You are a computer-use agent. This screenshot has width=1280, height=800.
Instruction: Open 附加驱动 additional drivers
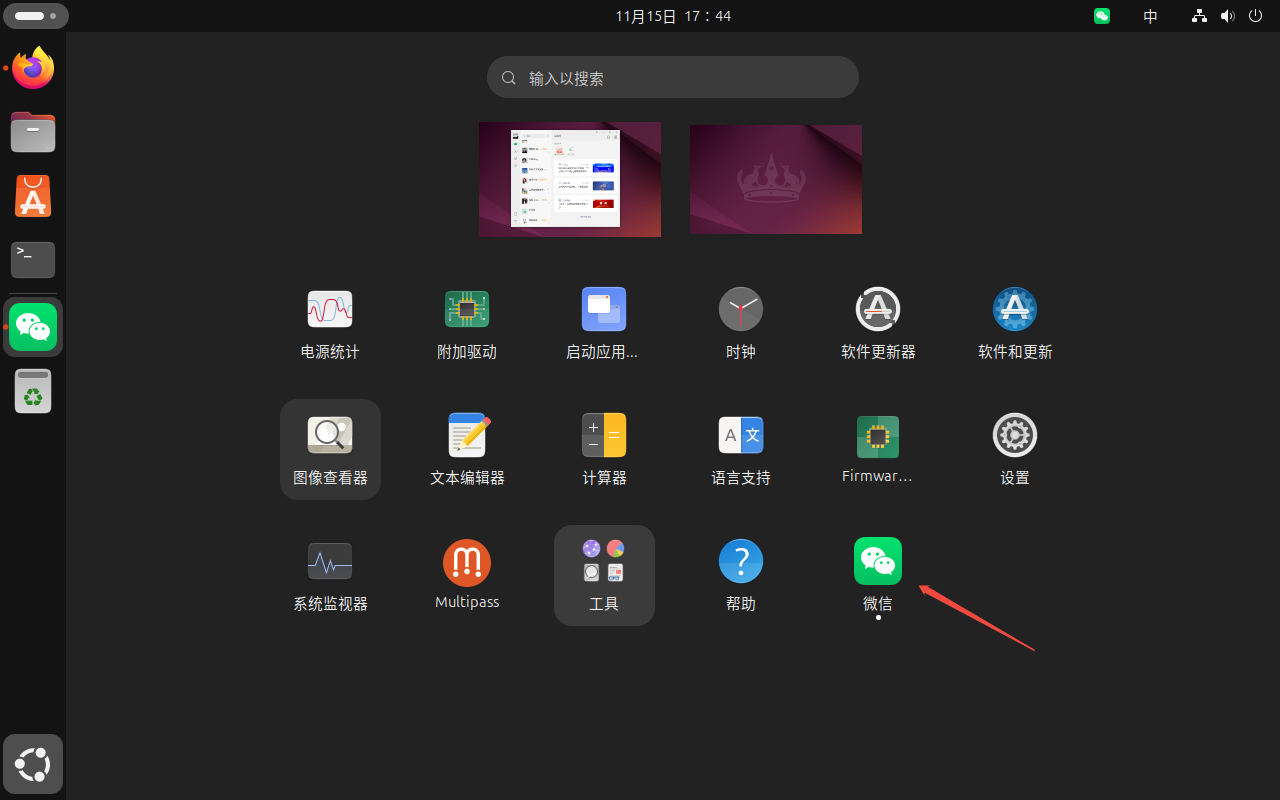coord(467,310)
